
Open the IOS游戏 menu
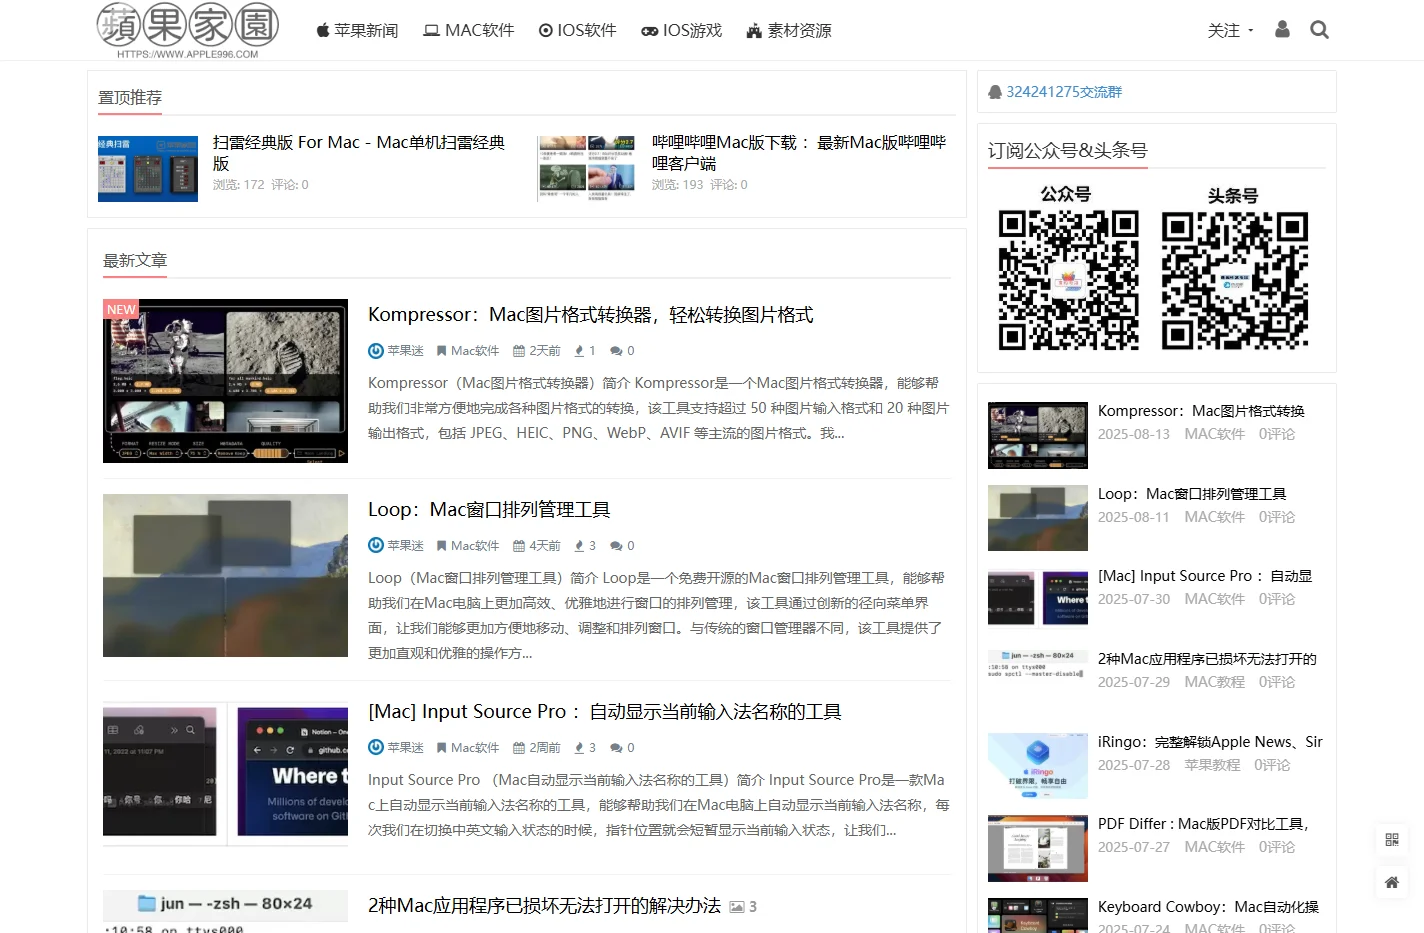[681, 30]
